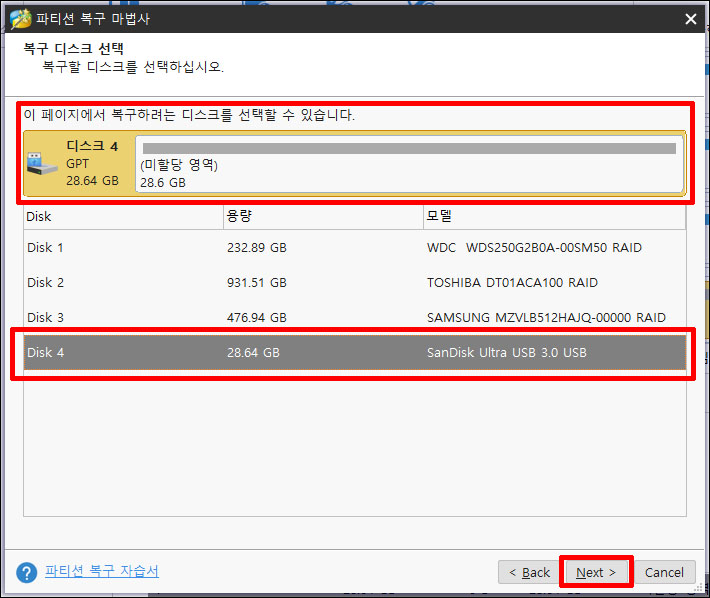The width and height of the screenshot is (710, 598).
Task: Click the 모델 column header
Action: coord(555,217)
